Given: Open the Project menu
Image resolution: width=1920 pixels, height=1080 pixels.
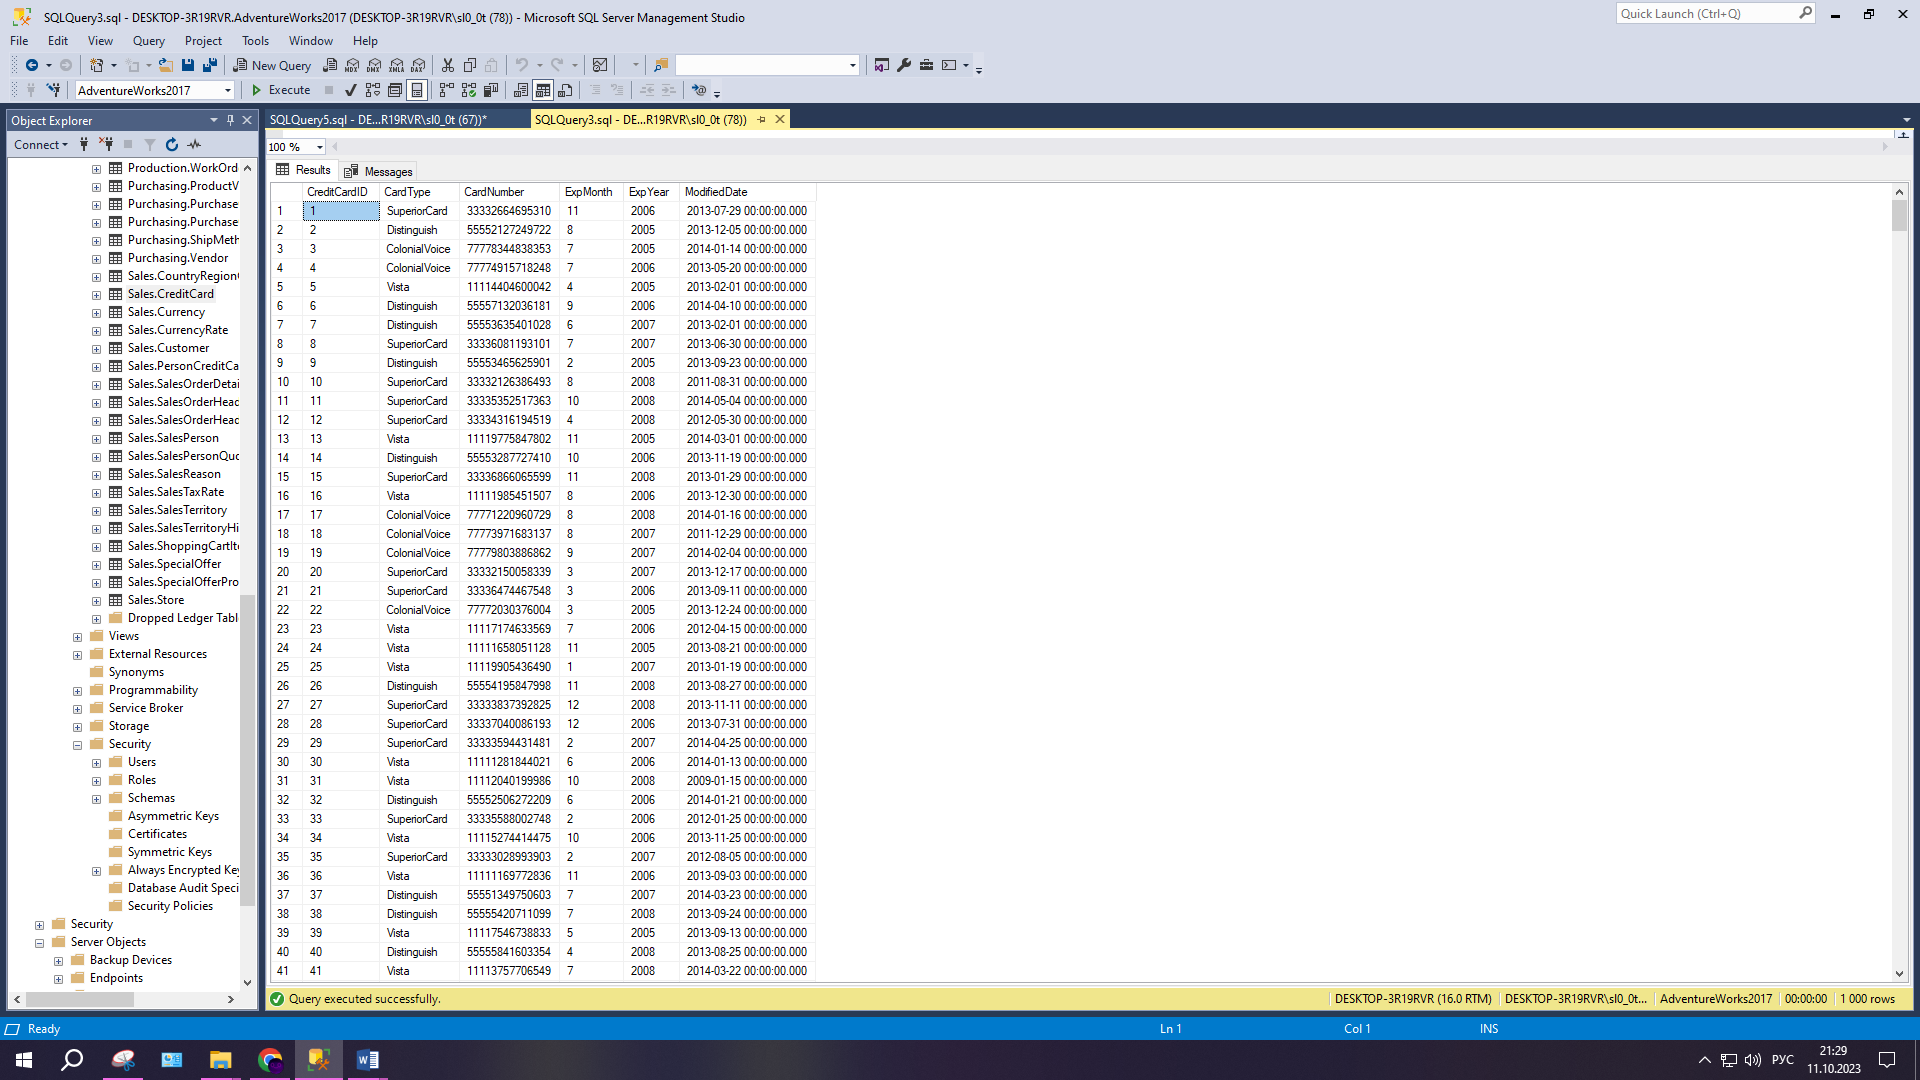Looking at the screenshot, I should (x=203, y=41).
